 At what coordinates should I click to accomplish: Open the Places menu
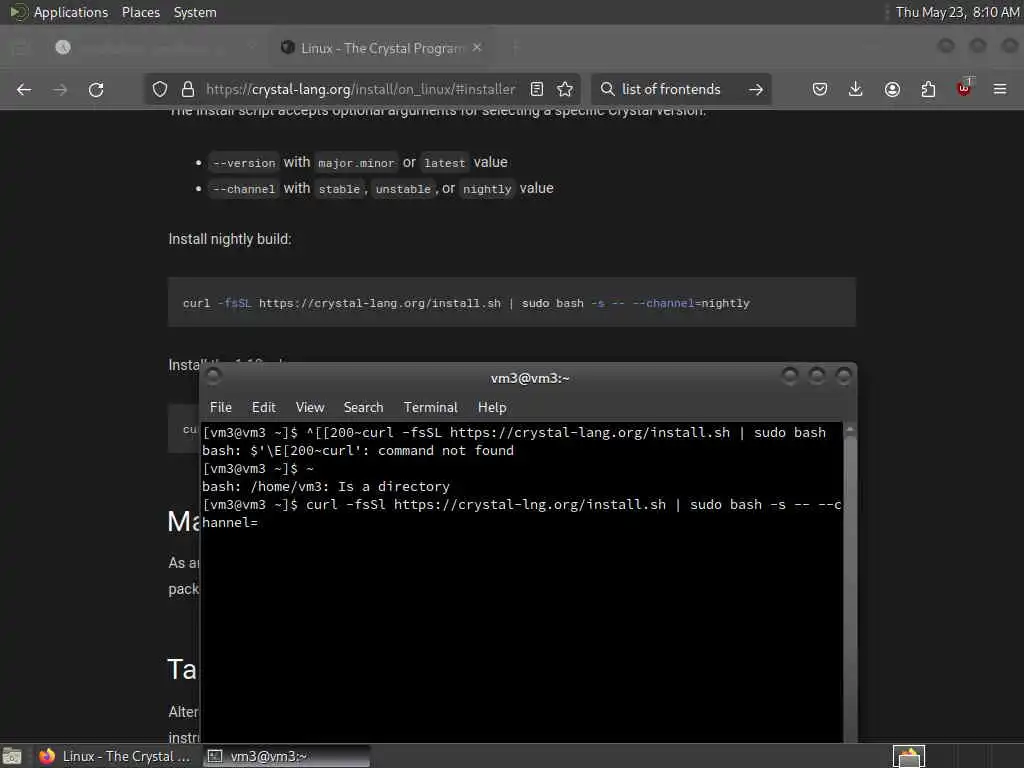pyautogui.click(x=140, y=12)
